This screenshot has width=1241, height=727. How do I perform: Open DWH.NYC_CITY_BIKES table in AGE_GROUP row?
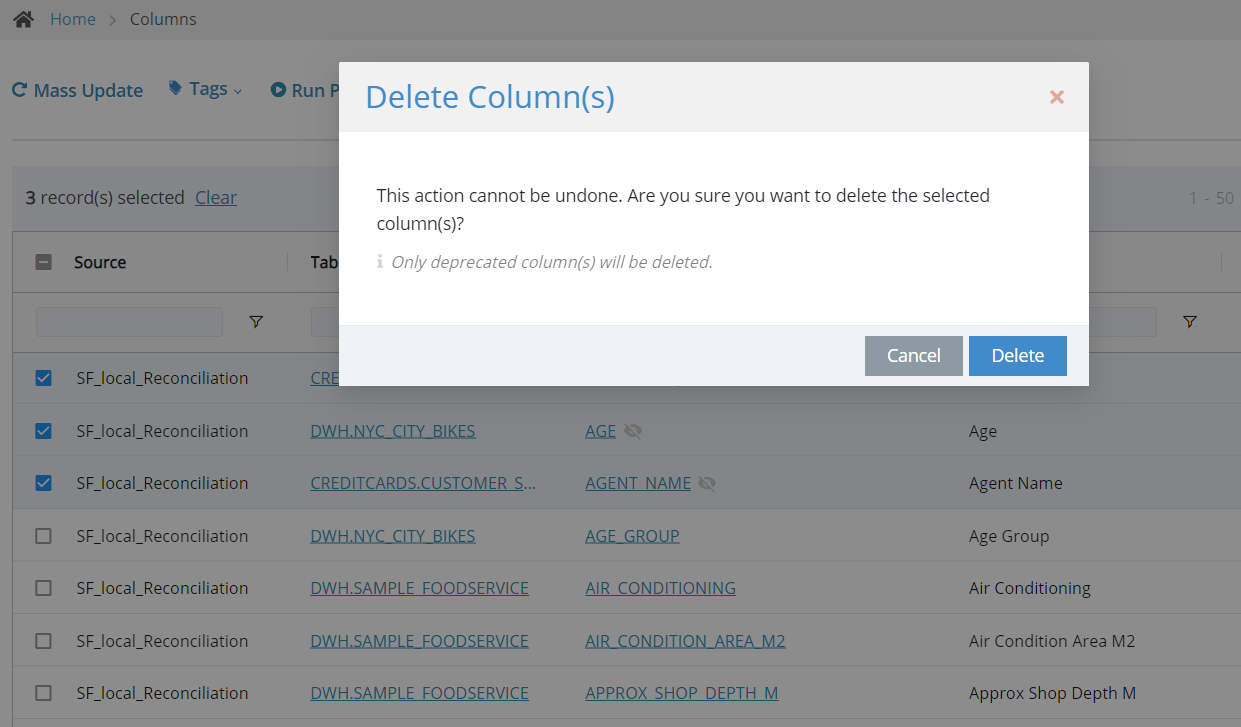(x=393, y=536)
